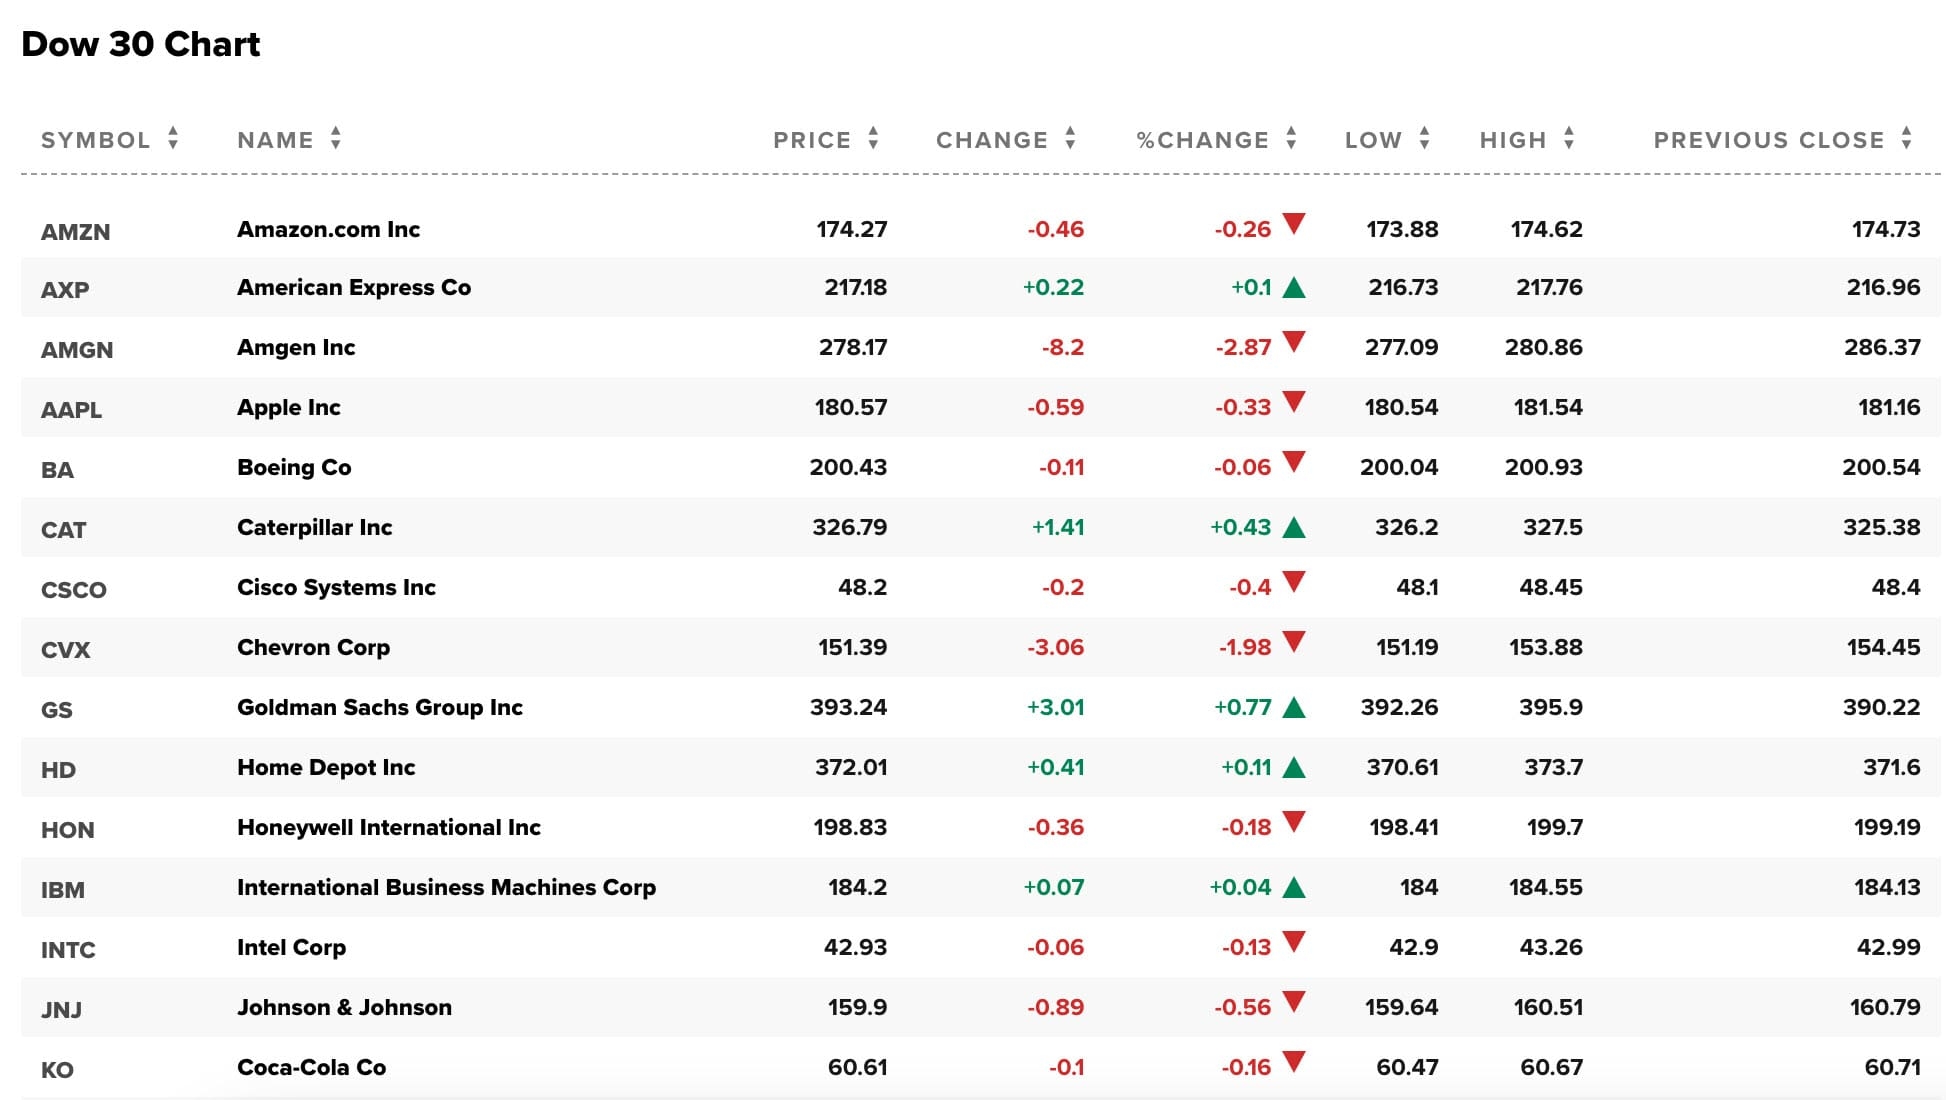1946x1100 pixels.
Task: Click the red down triangle beside Chevron Corp
Action: (1296, 647)
